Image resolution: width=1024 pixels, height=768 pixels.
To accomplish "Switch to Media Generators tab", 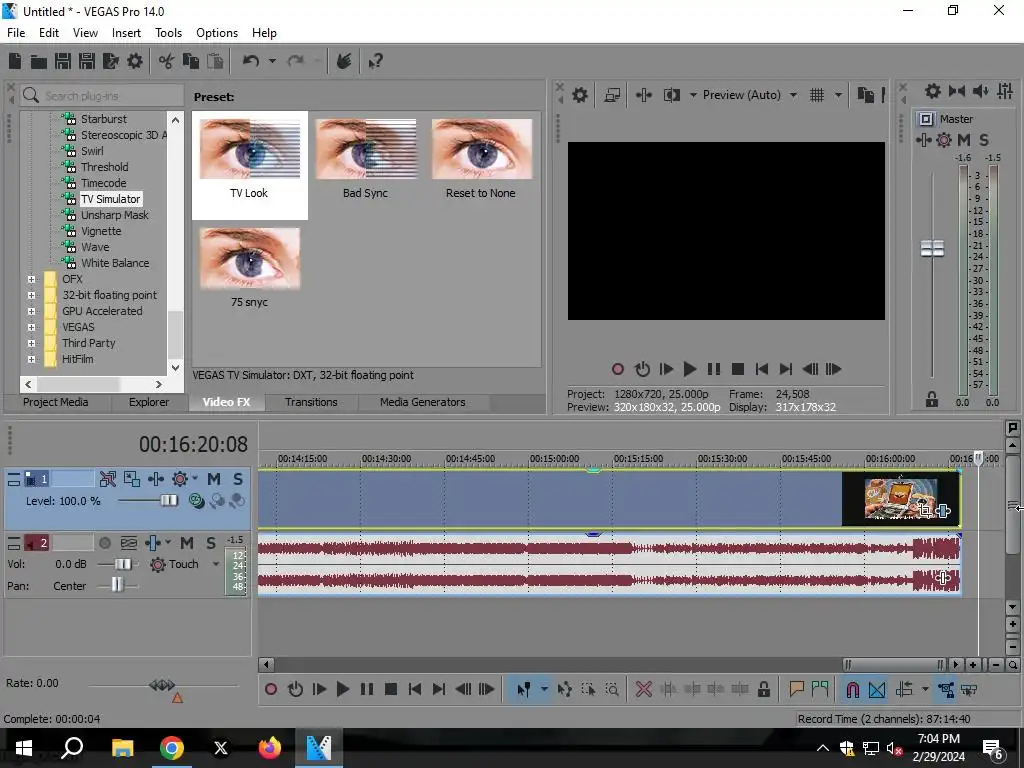I will click(423, 402).
